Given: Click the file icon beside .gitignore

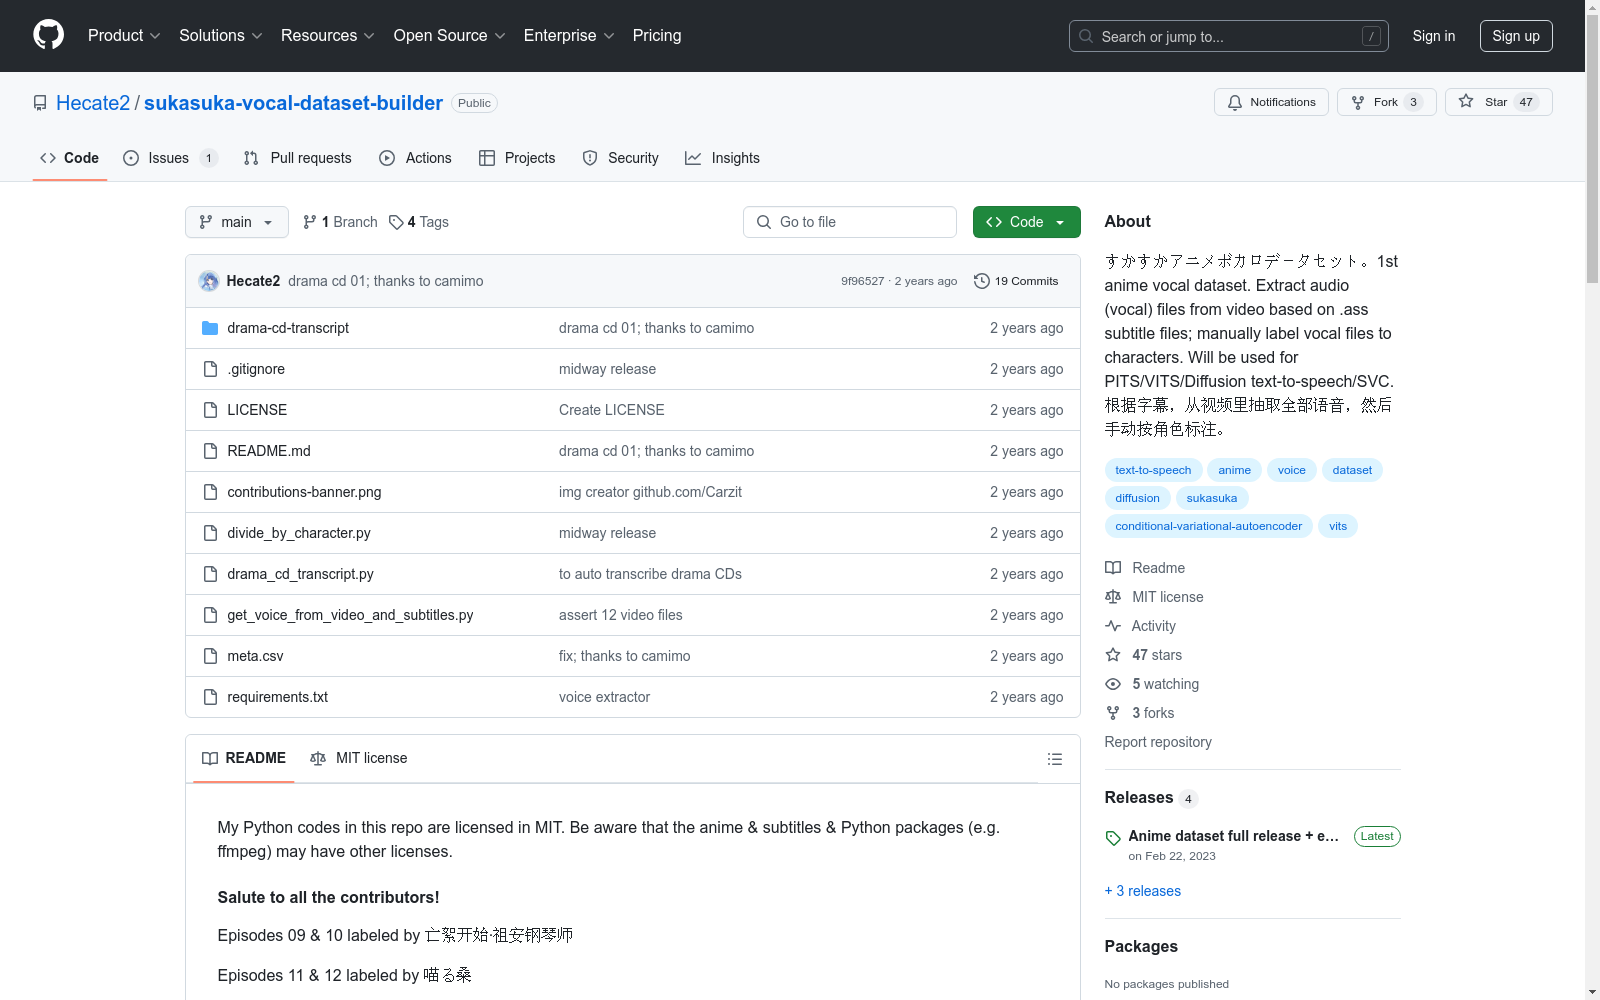Looking at the screenshot, I should 210,369.
